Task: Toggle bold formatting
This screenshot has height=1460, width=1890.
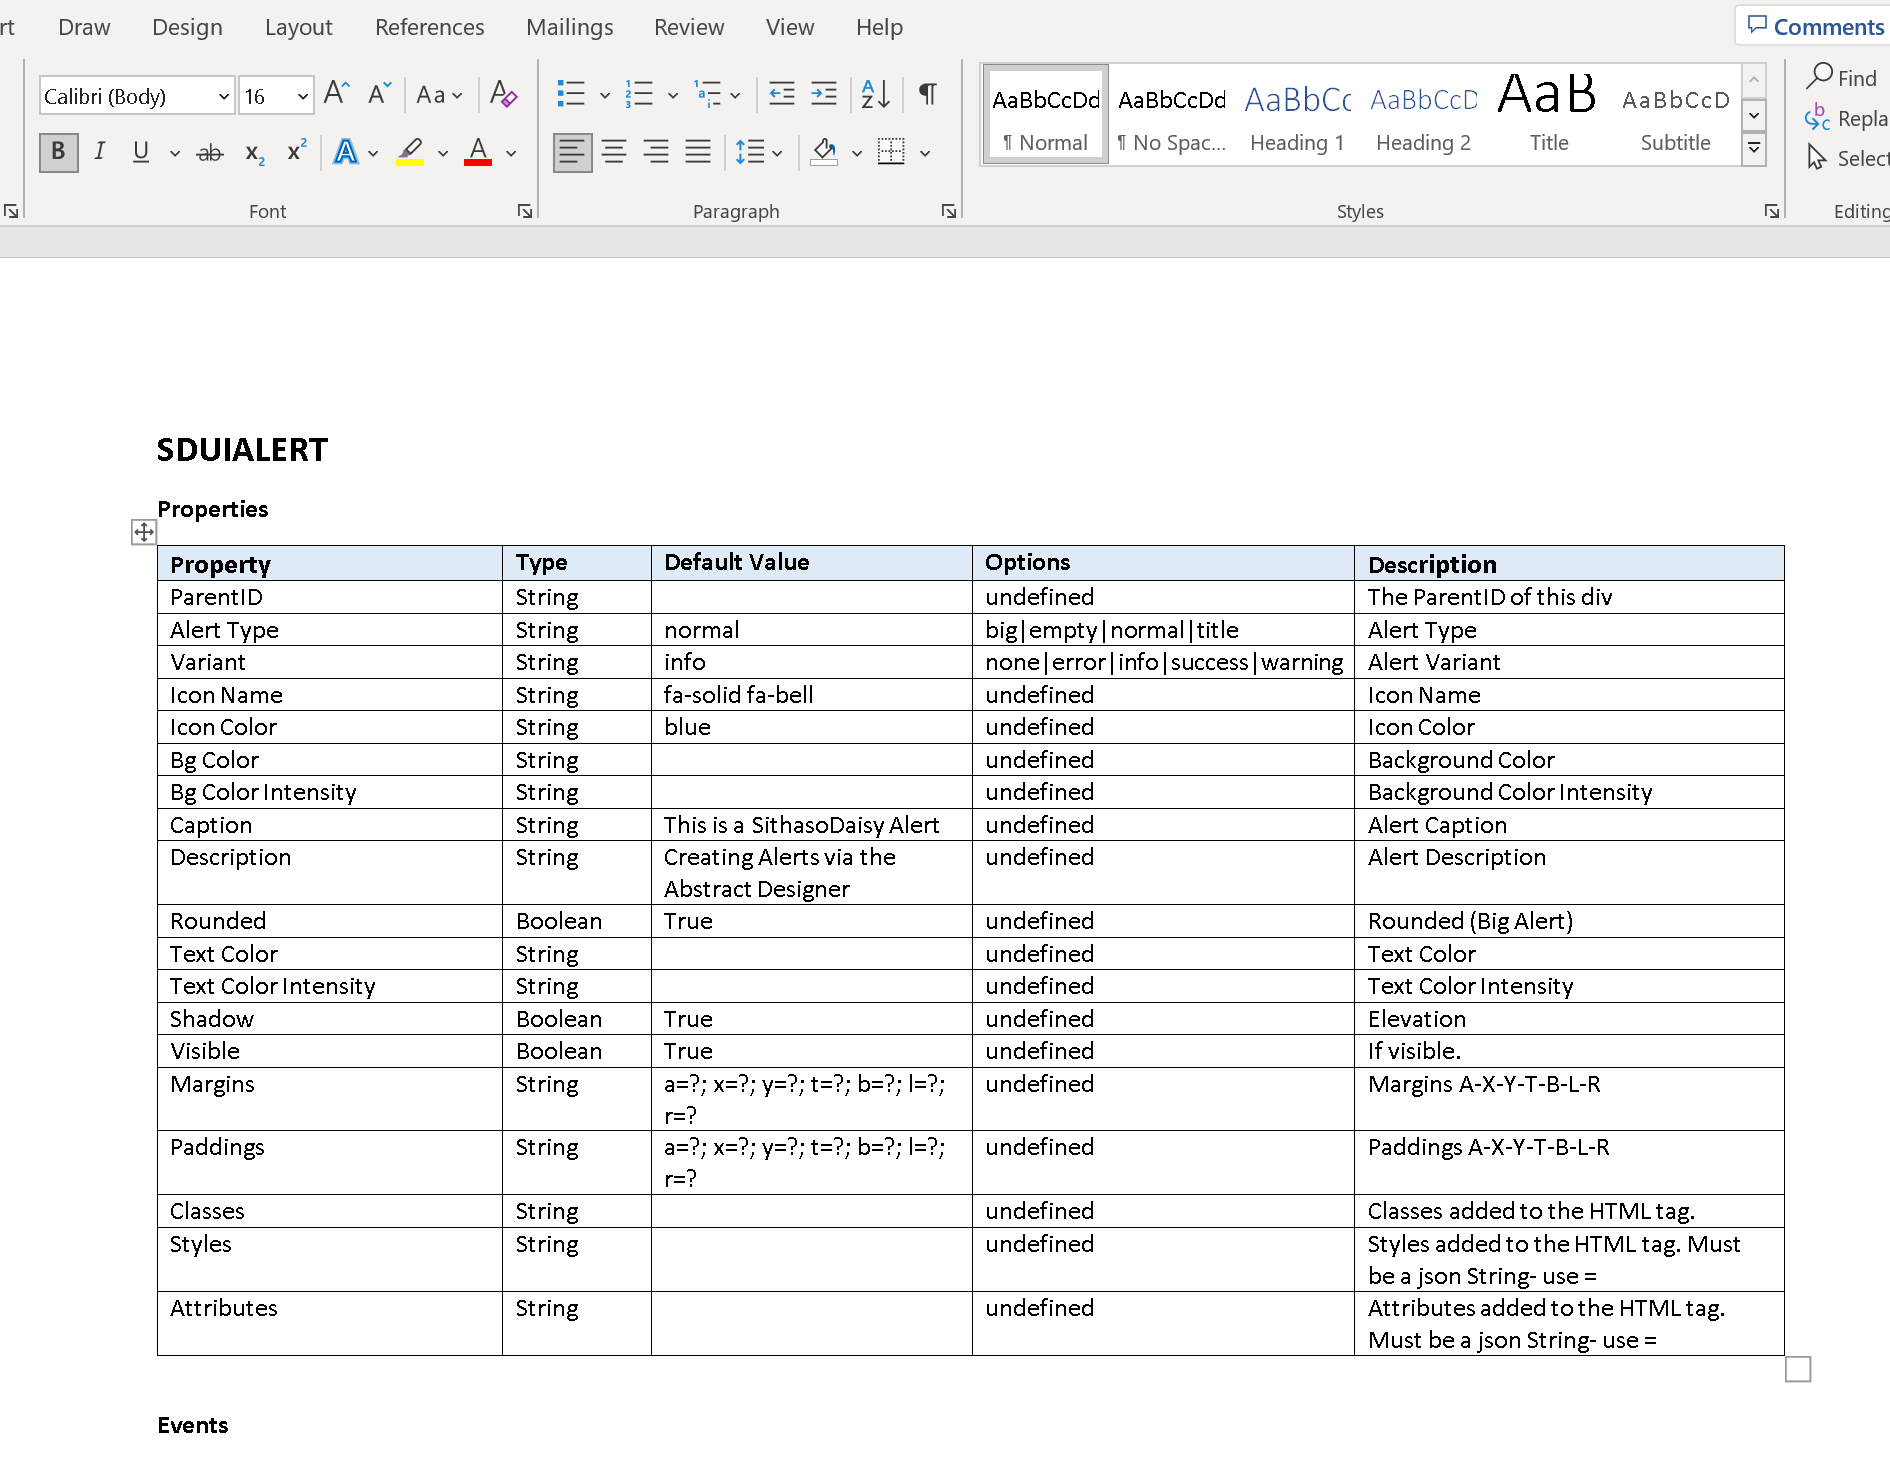Action: [x=59, y=152]
